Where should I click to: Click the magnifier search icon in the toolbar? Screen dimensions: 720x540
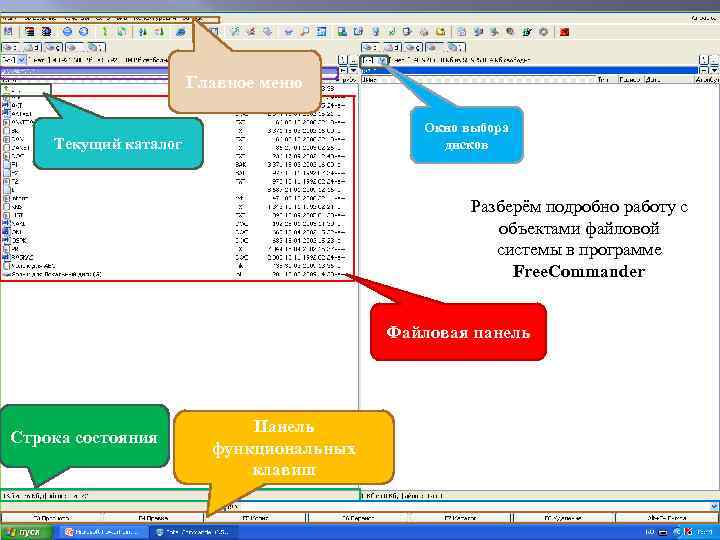pyautogui.click(x=304, y=32)
